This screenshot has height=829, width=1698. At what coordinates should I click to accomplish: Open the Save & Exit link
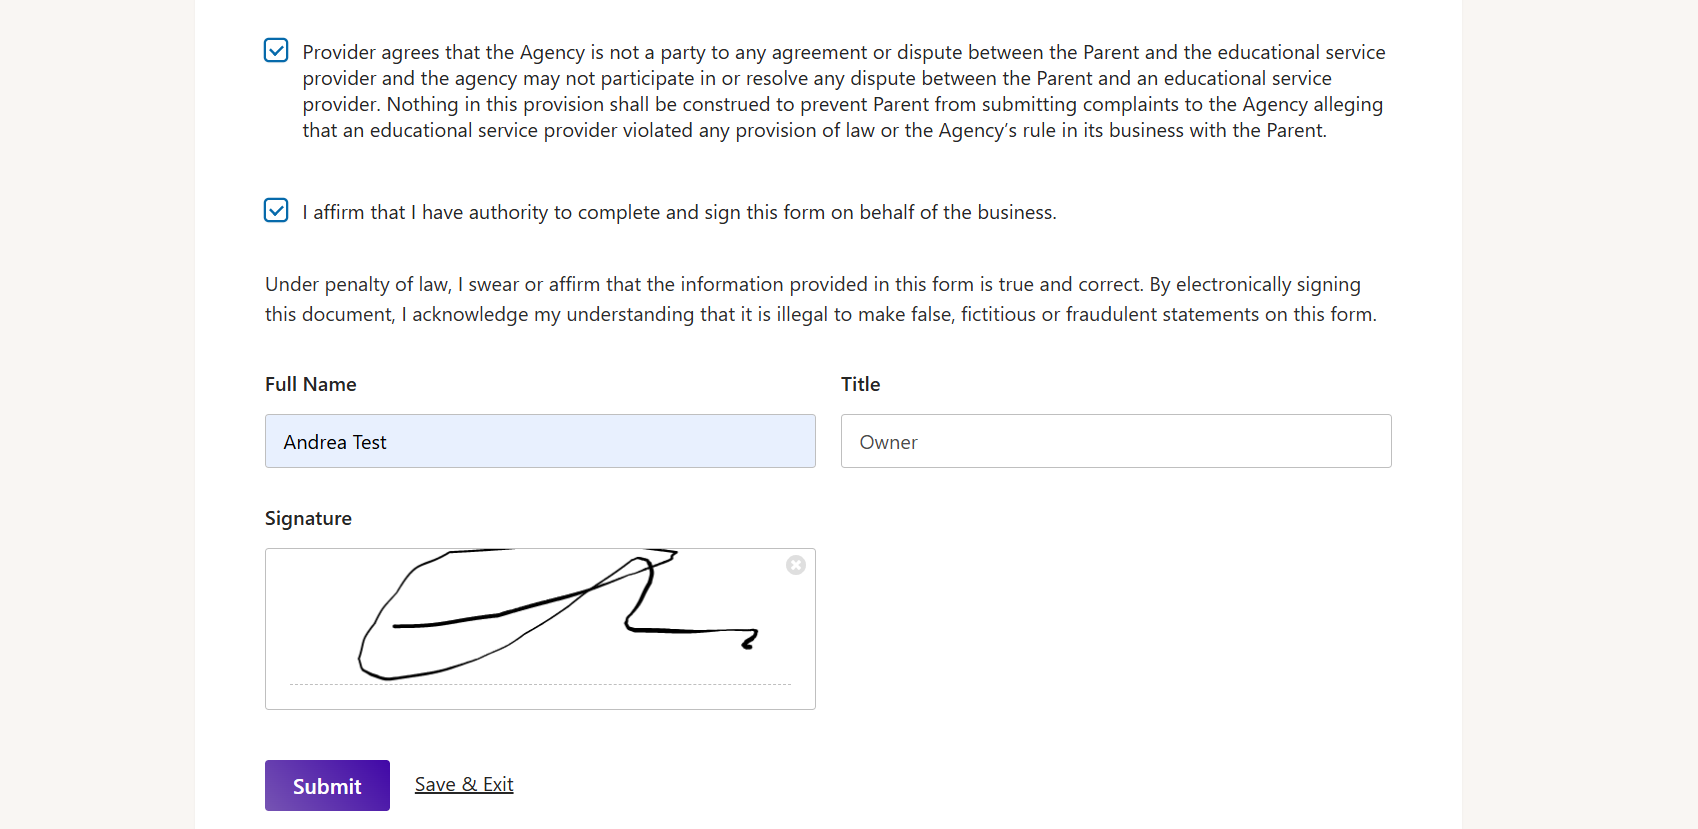(x=464, y=785)
